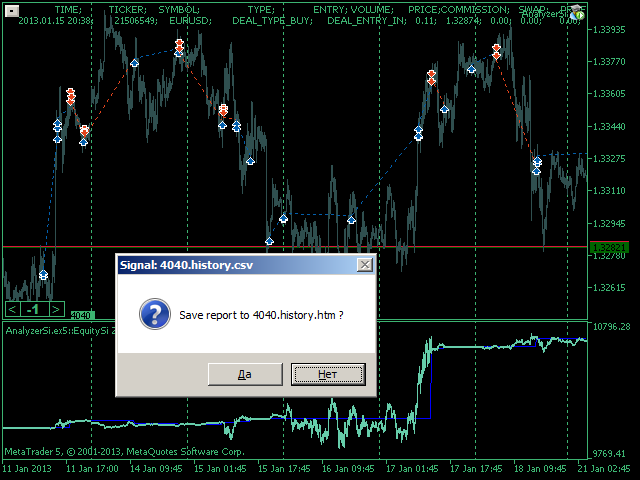Click the 1.32821 current price tag

tap(608, 247)
